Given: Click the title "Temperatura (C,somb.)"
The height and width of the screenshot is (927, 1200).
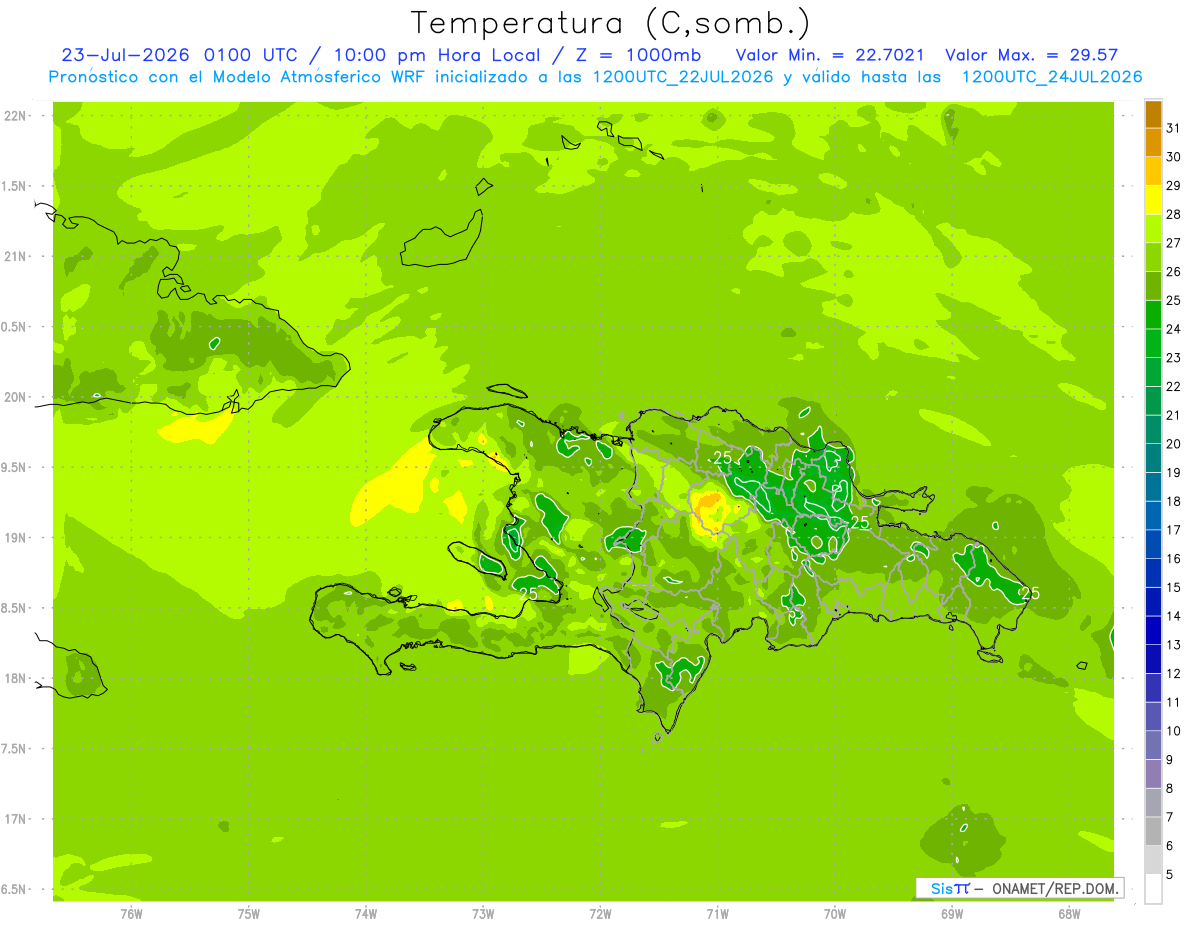Looking at the screenshot, I should [610, 23].
